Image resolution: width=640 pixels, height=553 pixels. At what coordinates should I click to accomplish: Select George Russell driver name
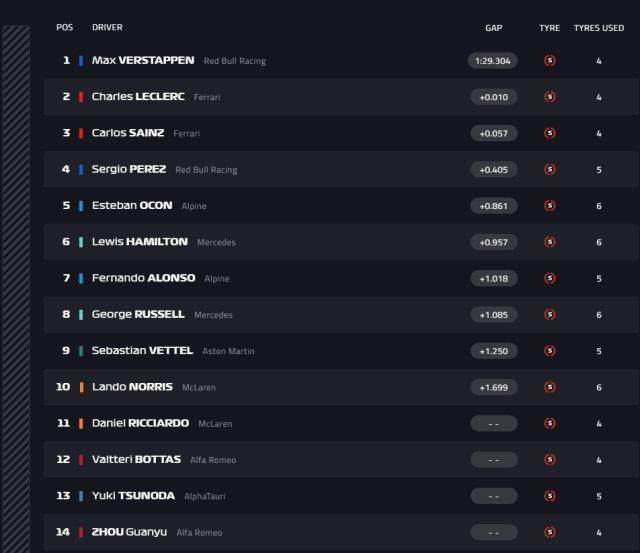138,314
